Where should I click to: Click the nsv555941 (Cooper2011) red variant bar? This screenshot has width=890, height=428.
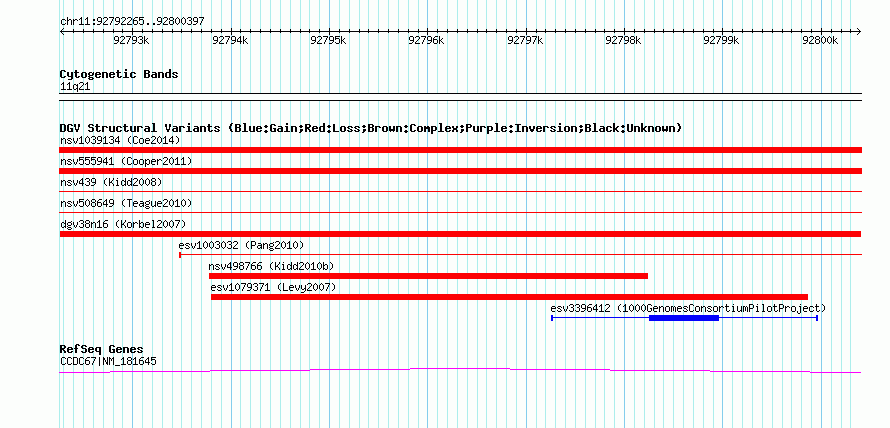pos(460,171)
